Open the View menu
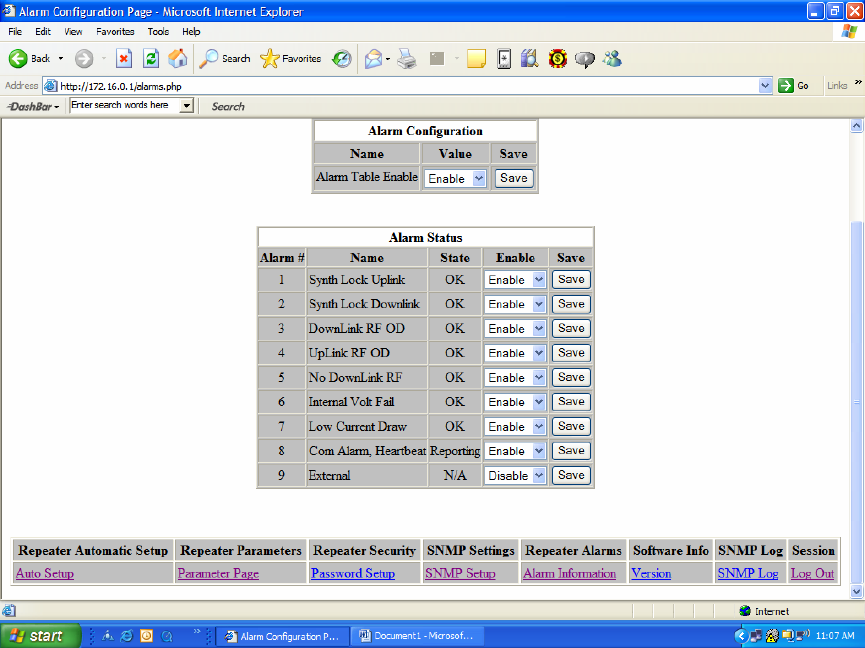The image size is (865, 648). [73, 31]
